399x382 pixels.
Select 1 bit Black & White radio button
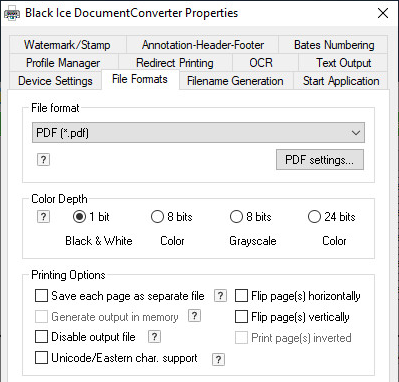pos(79,217)
